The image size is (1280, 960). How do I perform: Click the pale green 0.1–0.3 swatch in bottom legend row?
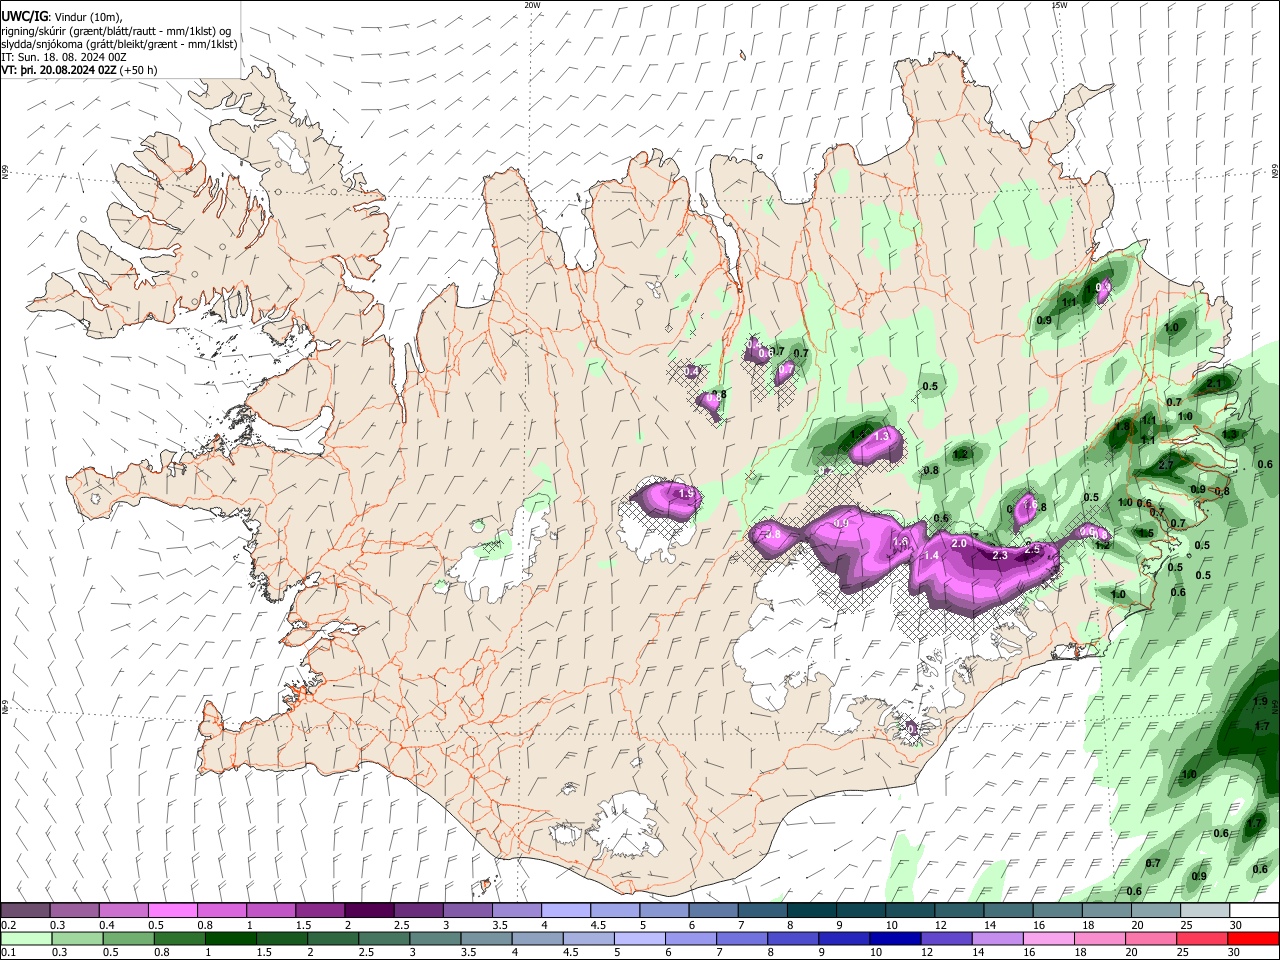(27, 938)
